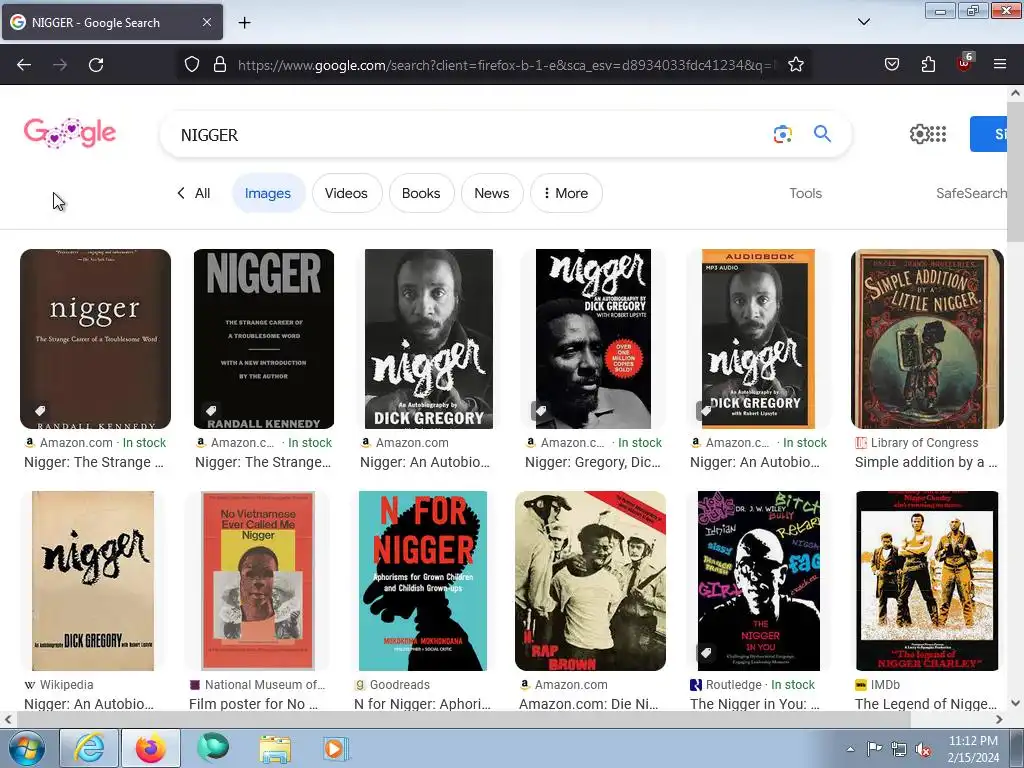
Task: Open the 'Film poster for No ...' result title
Action: click(253, 704)
